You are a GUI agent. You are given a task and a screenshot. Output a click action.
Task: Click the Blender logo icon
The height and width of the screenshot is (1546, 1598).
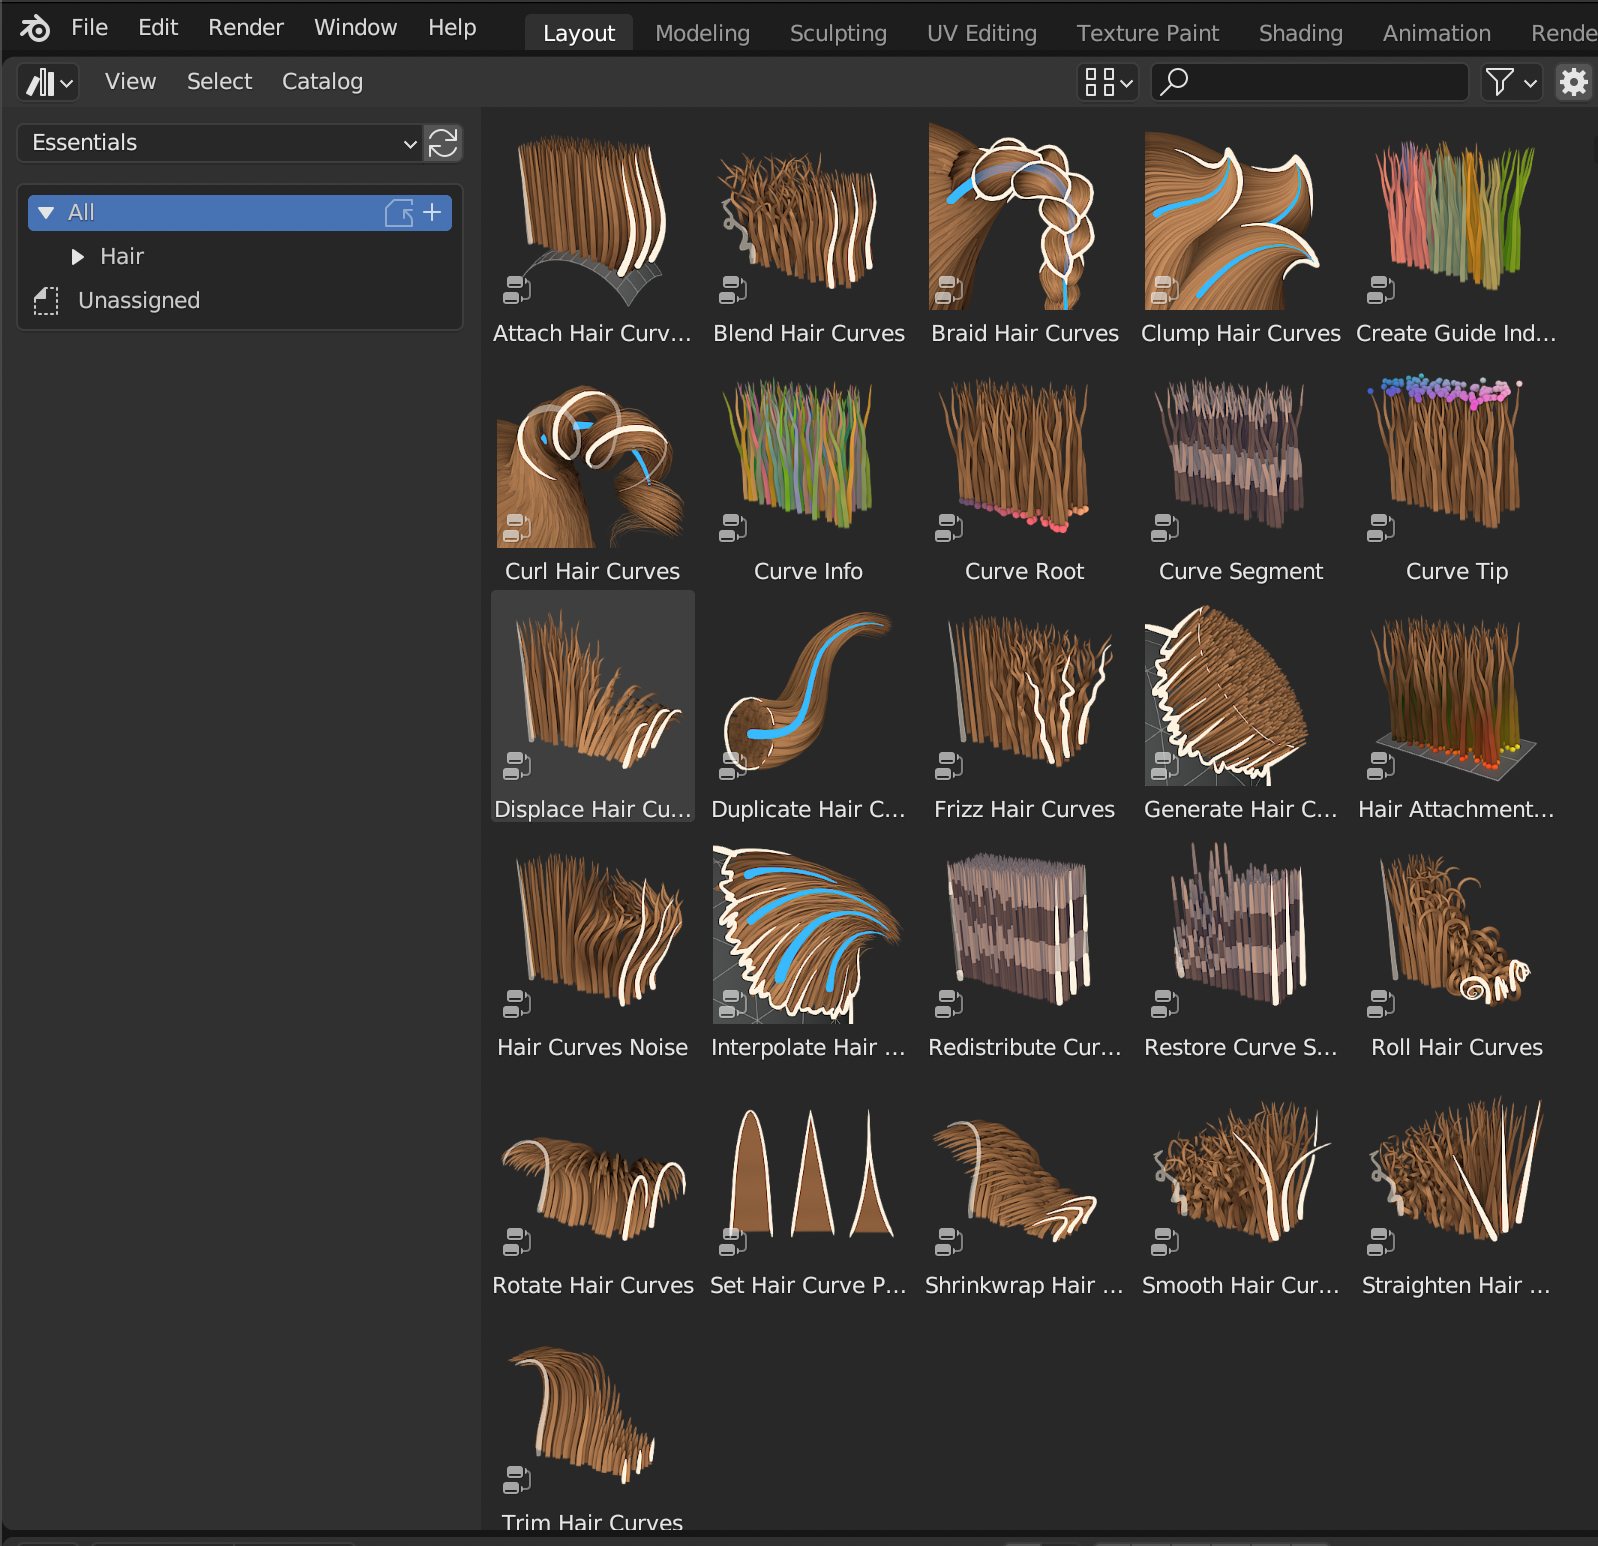[x=35, y=28]
